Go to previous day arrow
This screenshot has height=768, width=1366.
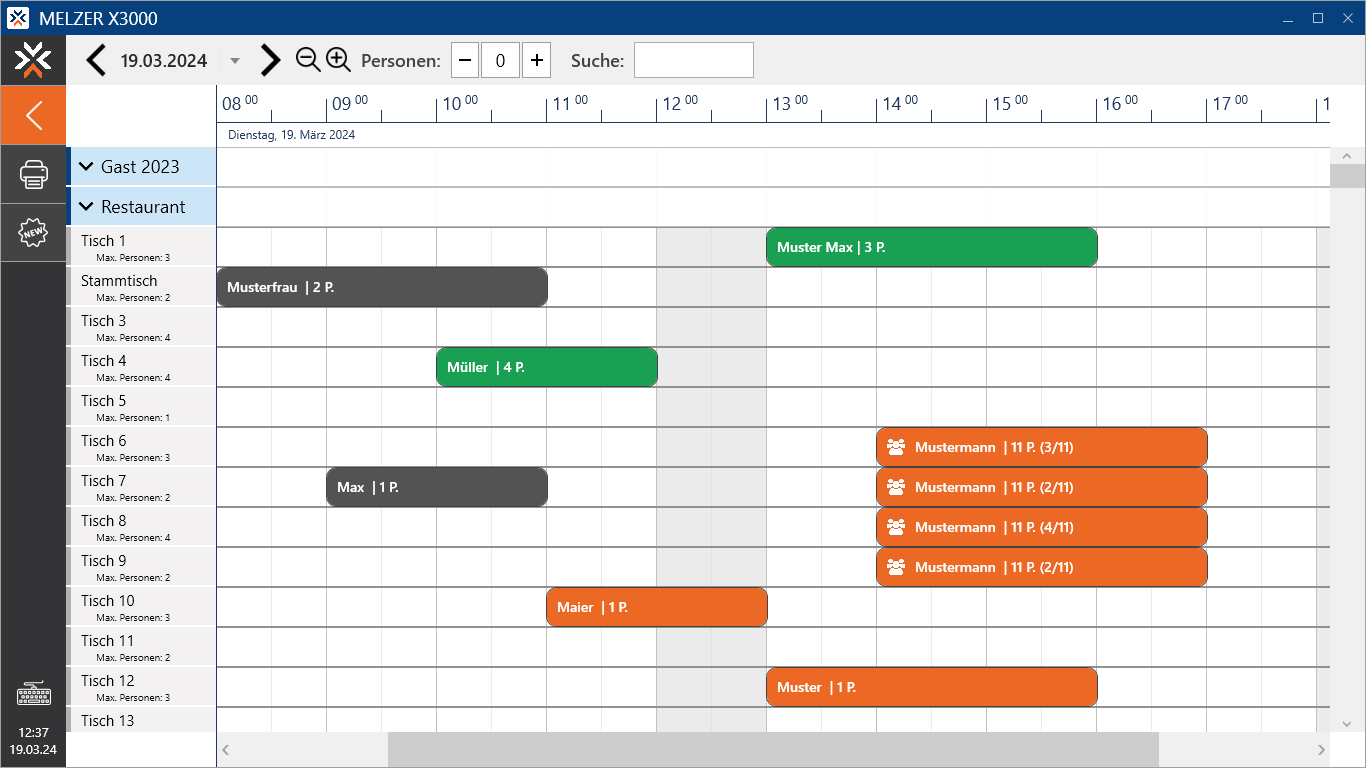96,61
